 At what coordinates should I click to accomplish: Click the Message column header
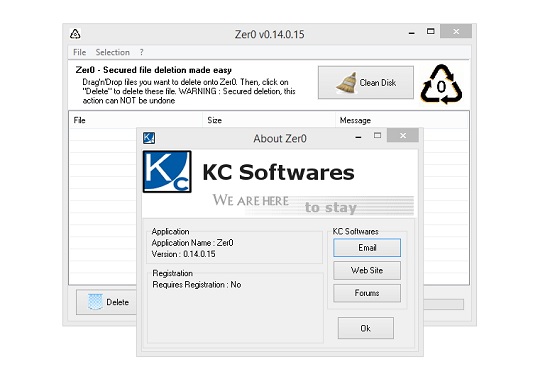(x=402, y=120)
